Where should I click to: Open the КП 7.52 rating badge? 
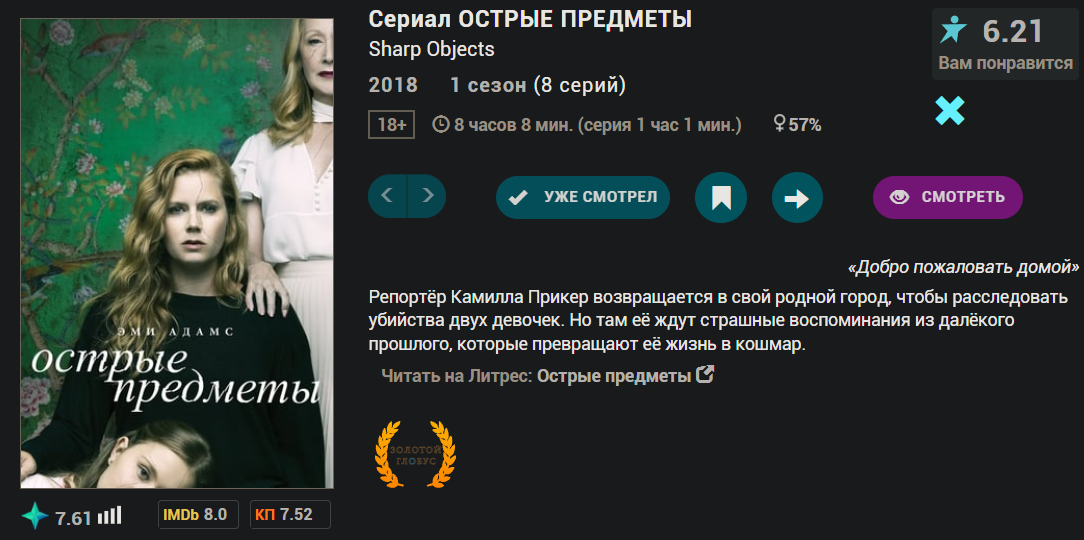click(290, 514)
